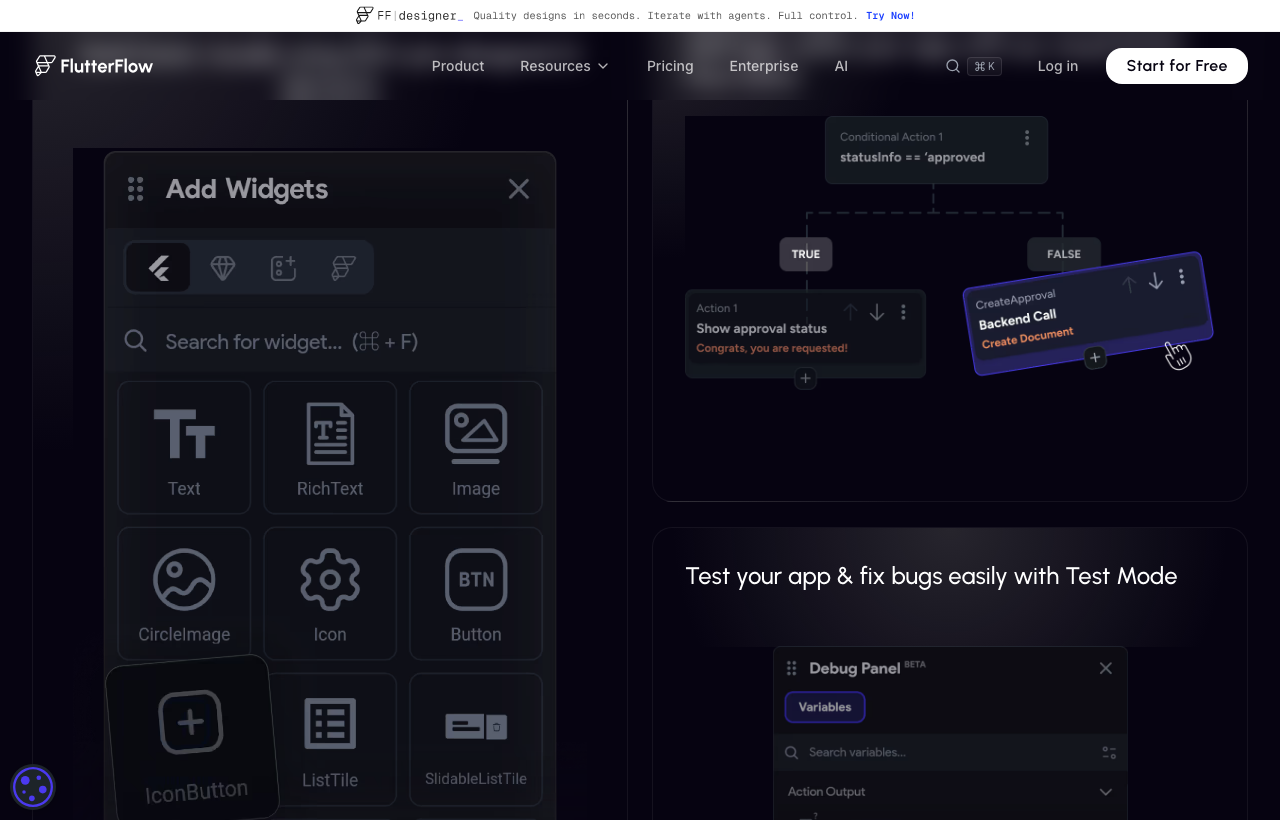Click the Try Now! banner link
The width and height of the screenshot is (1280, 820).
[890, 15]
